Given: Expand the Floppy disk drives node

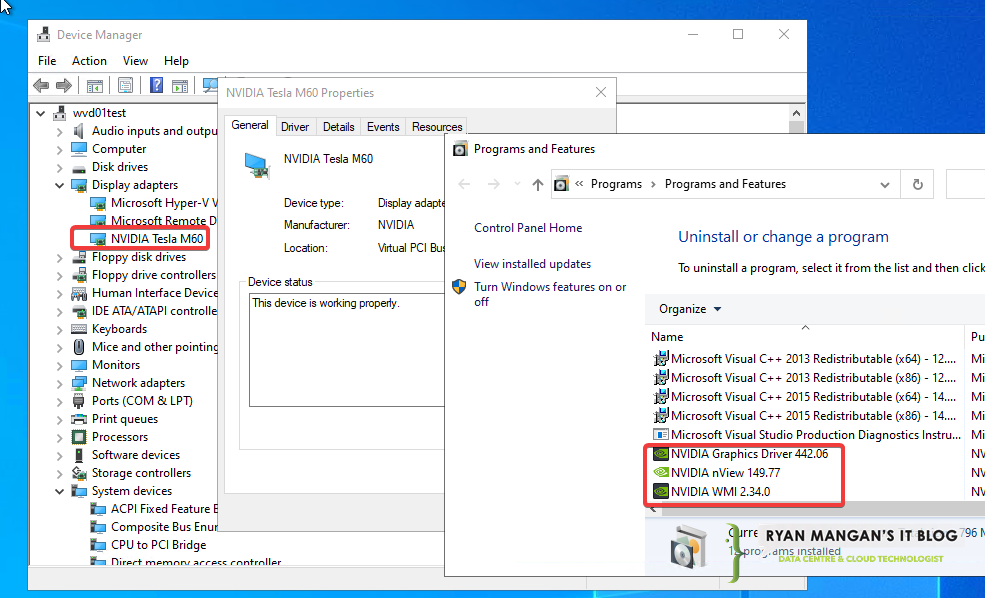Looking at the screenshot, I should coord(60,258).
